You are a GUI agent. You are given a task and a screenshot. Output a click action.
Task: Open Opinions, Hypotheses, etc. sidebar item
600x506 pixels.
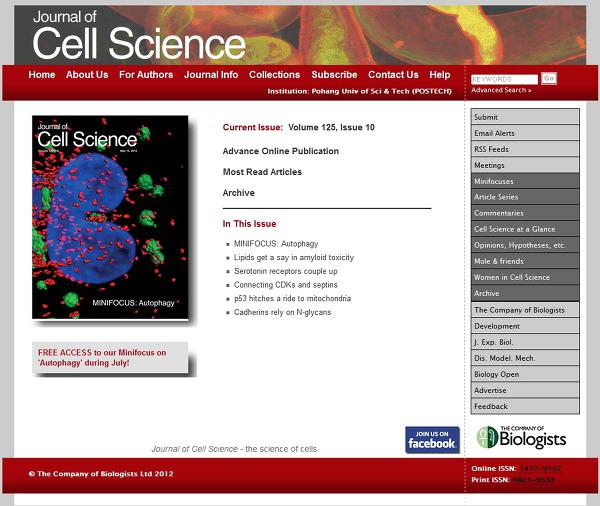coord(525,245)
